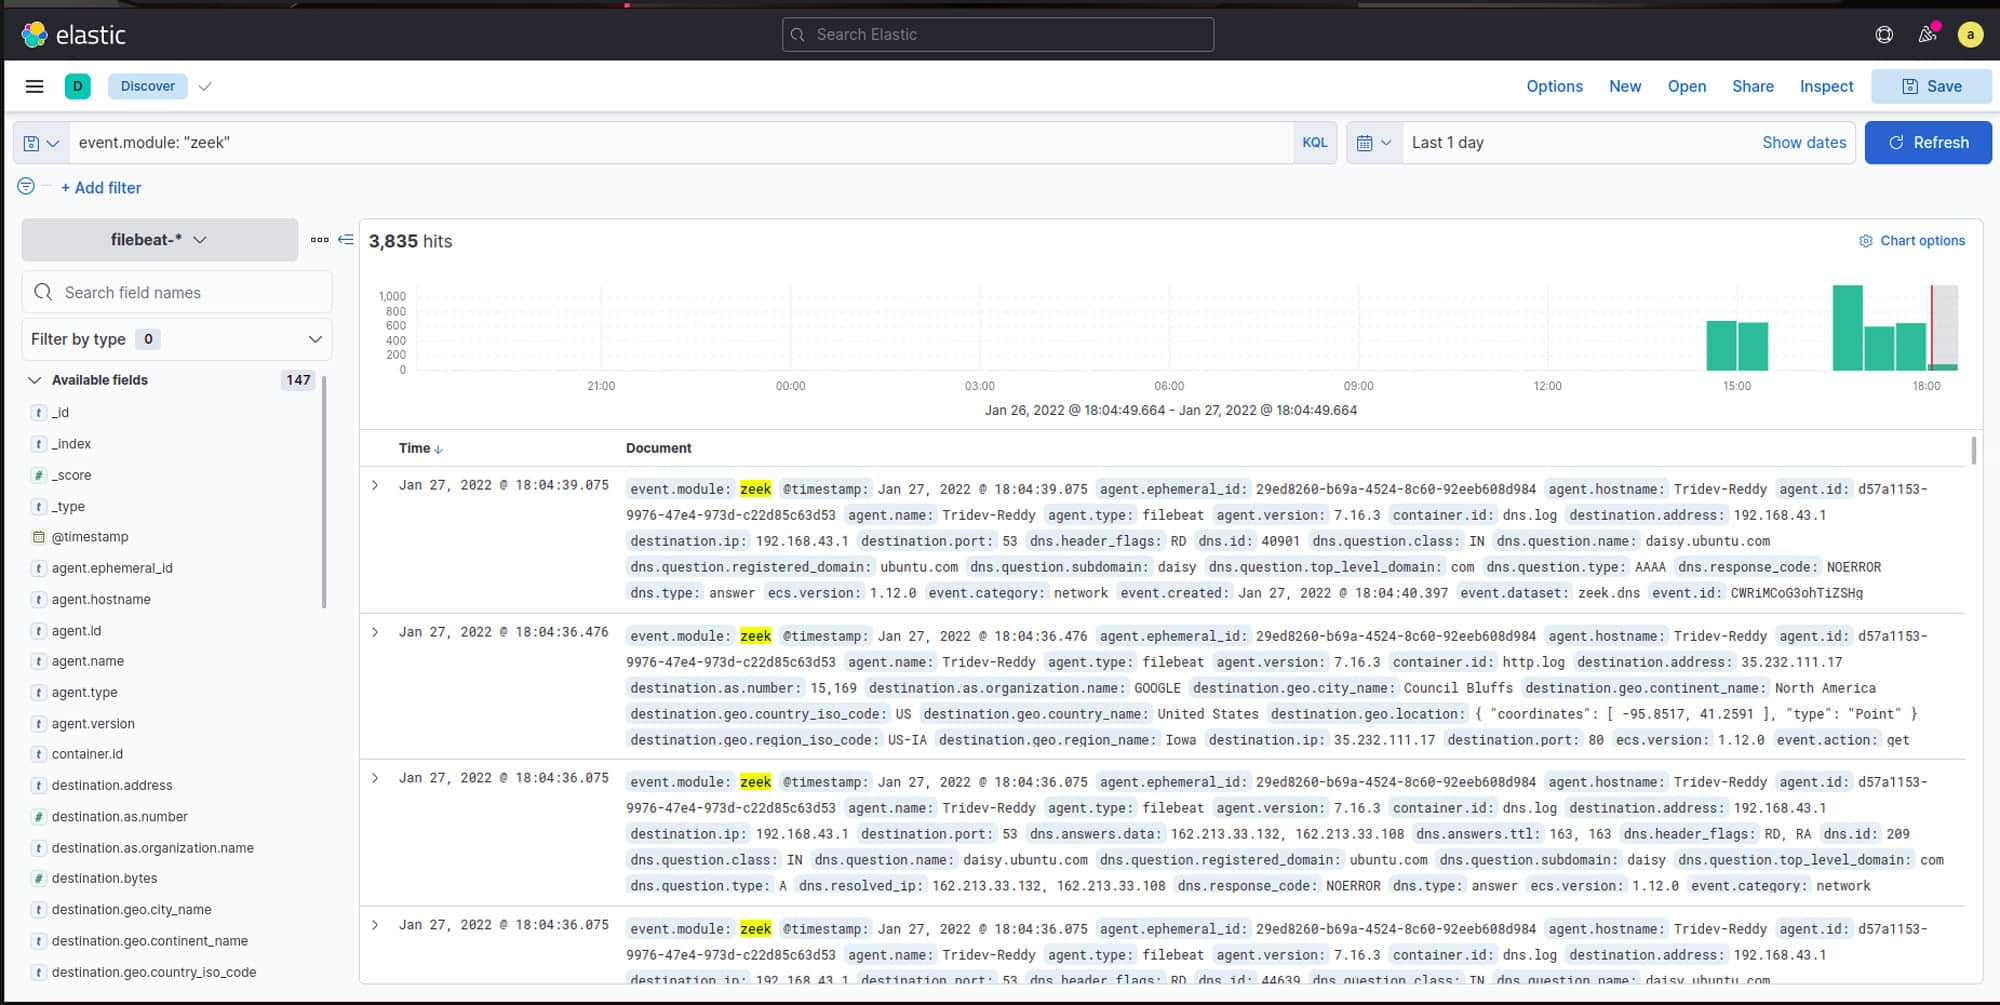Click the document table scrollbar
Screen dimensions: 2000x1005
point(1973,451)
